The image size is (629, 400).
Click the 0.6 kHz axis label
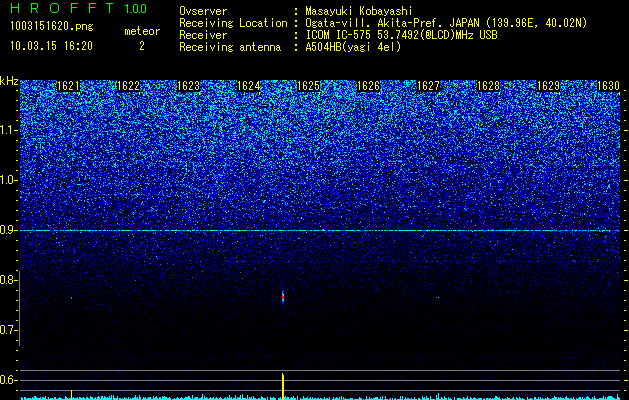tap(8, 380)
